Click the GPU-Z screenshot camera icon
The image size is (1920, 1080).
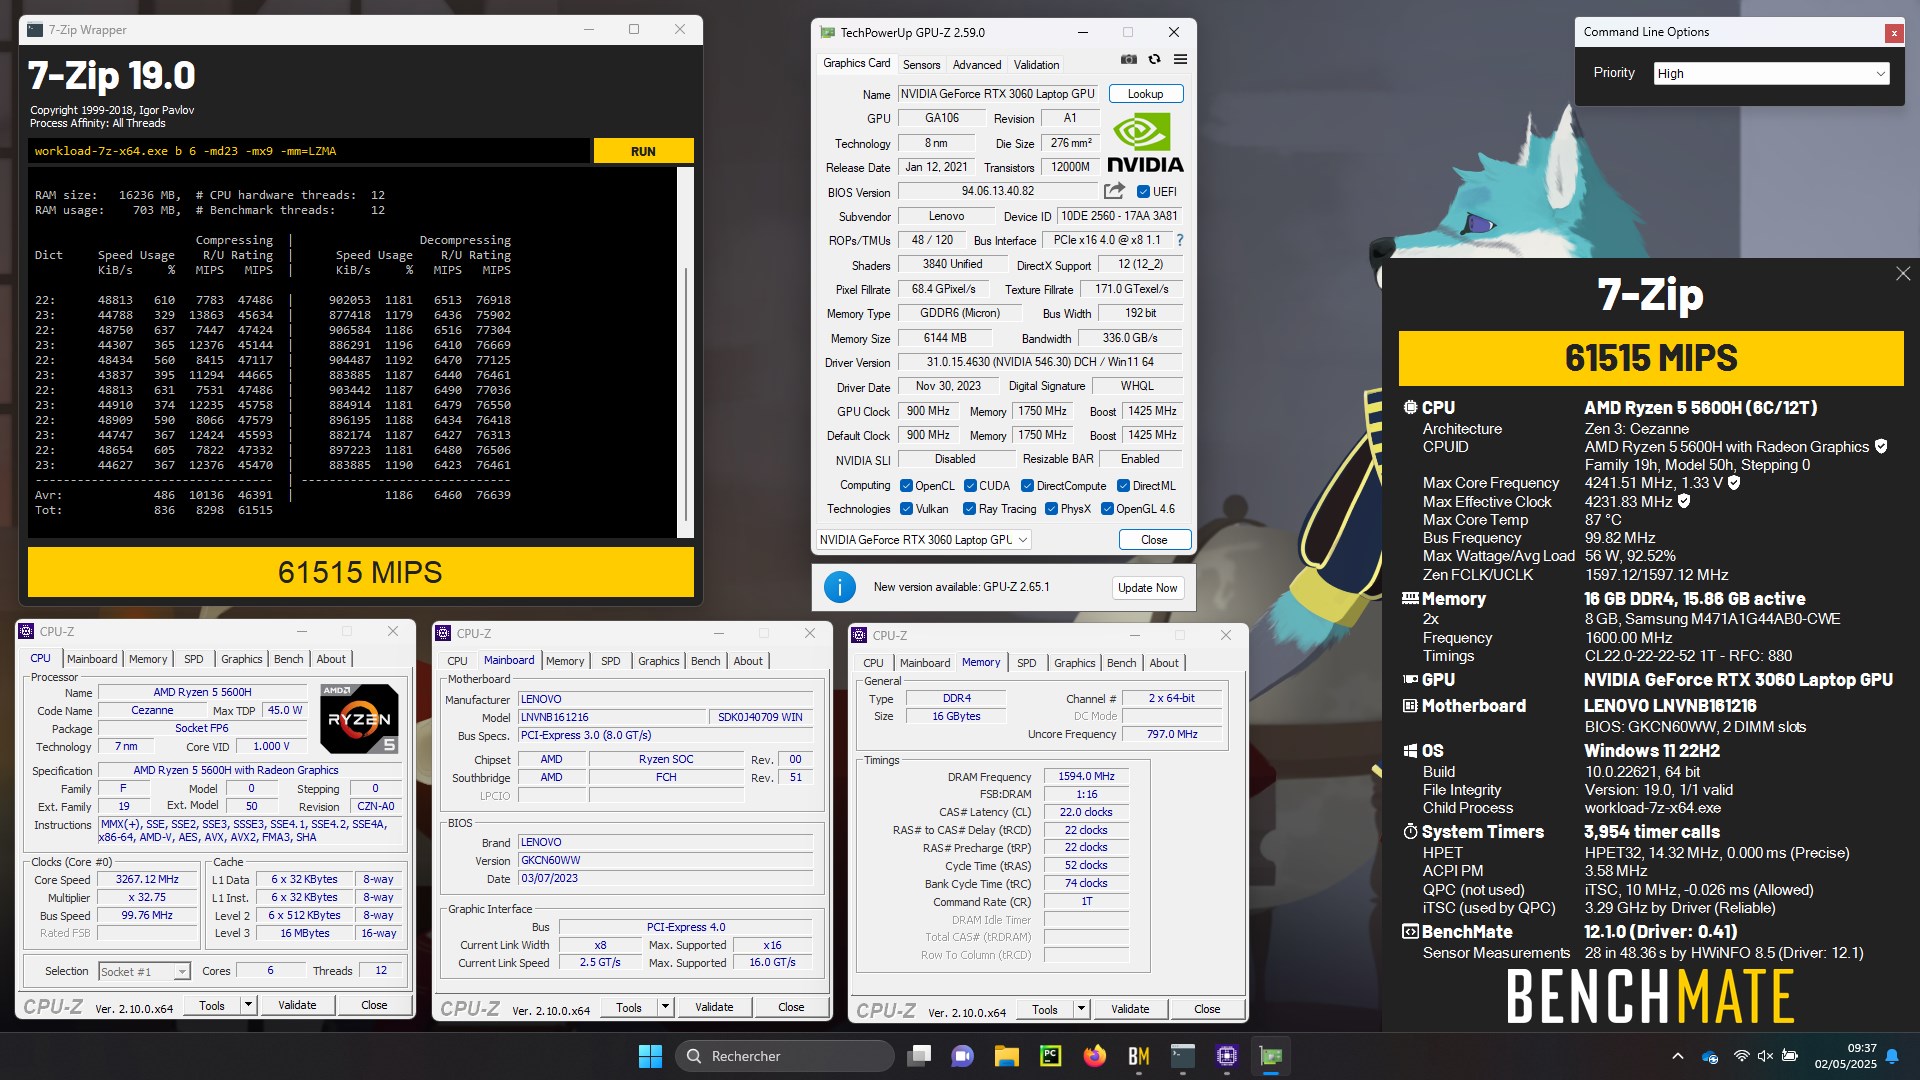(1128, 60)
